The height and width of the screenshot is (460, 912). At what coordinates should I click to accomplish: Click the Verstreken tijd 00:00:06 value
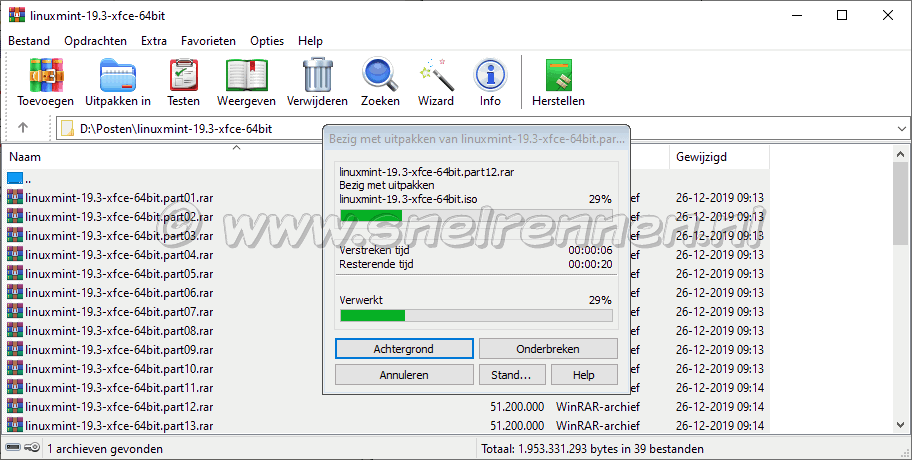tap(590, 250)
